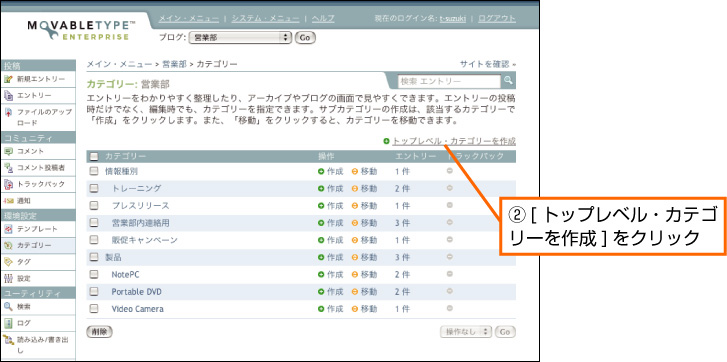Click the カテゴリー column header
727x362 pixels.
[125, 156]
